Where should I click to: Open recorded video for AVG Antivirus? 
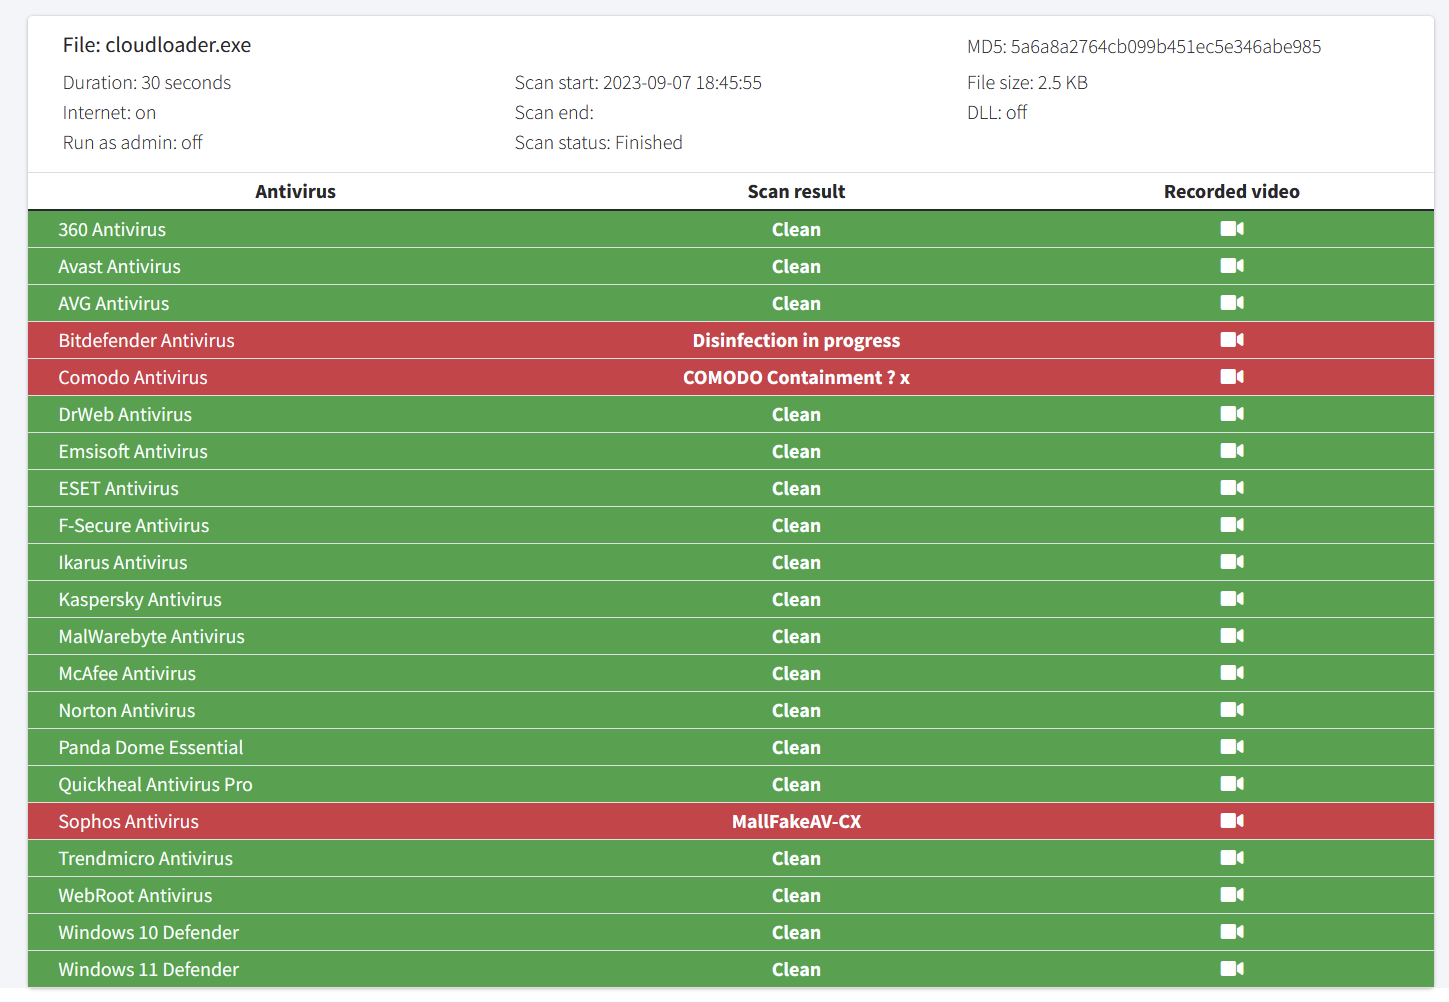coord(1232,303)
